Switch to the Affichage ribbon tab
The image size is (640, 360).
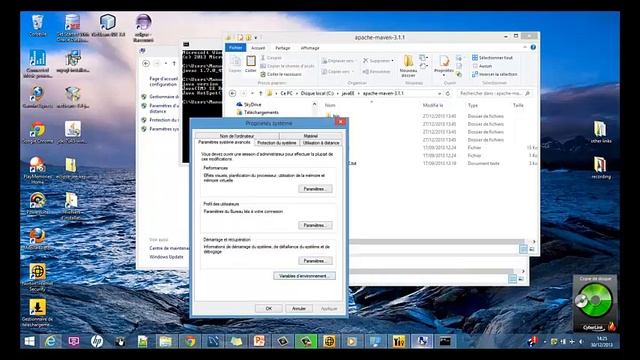click(310, 48)
